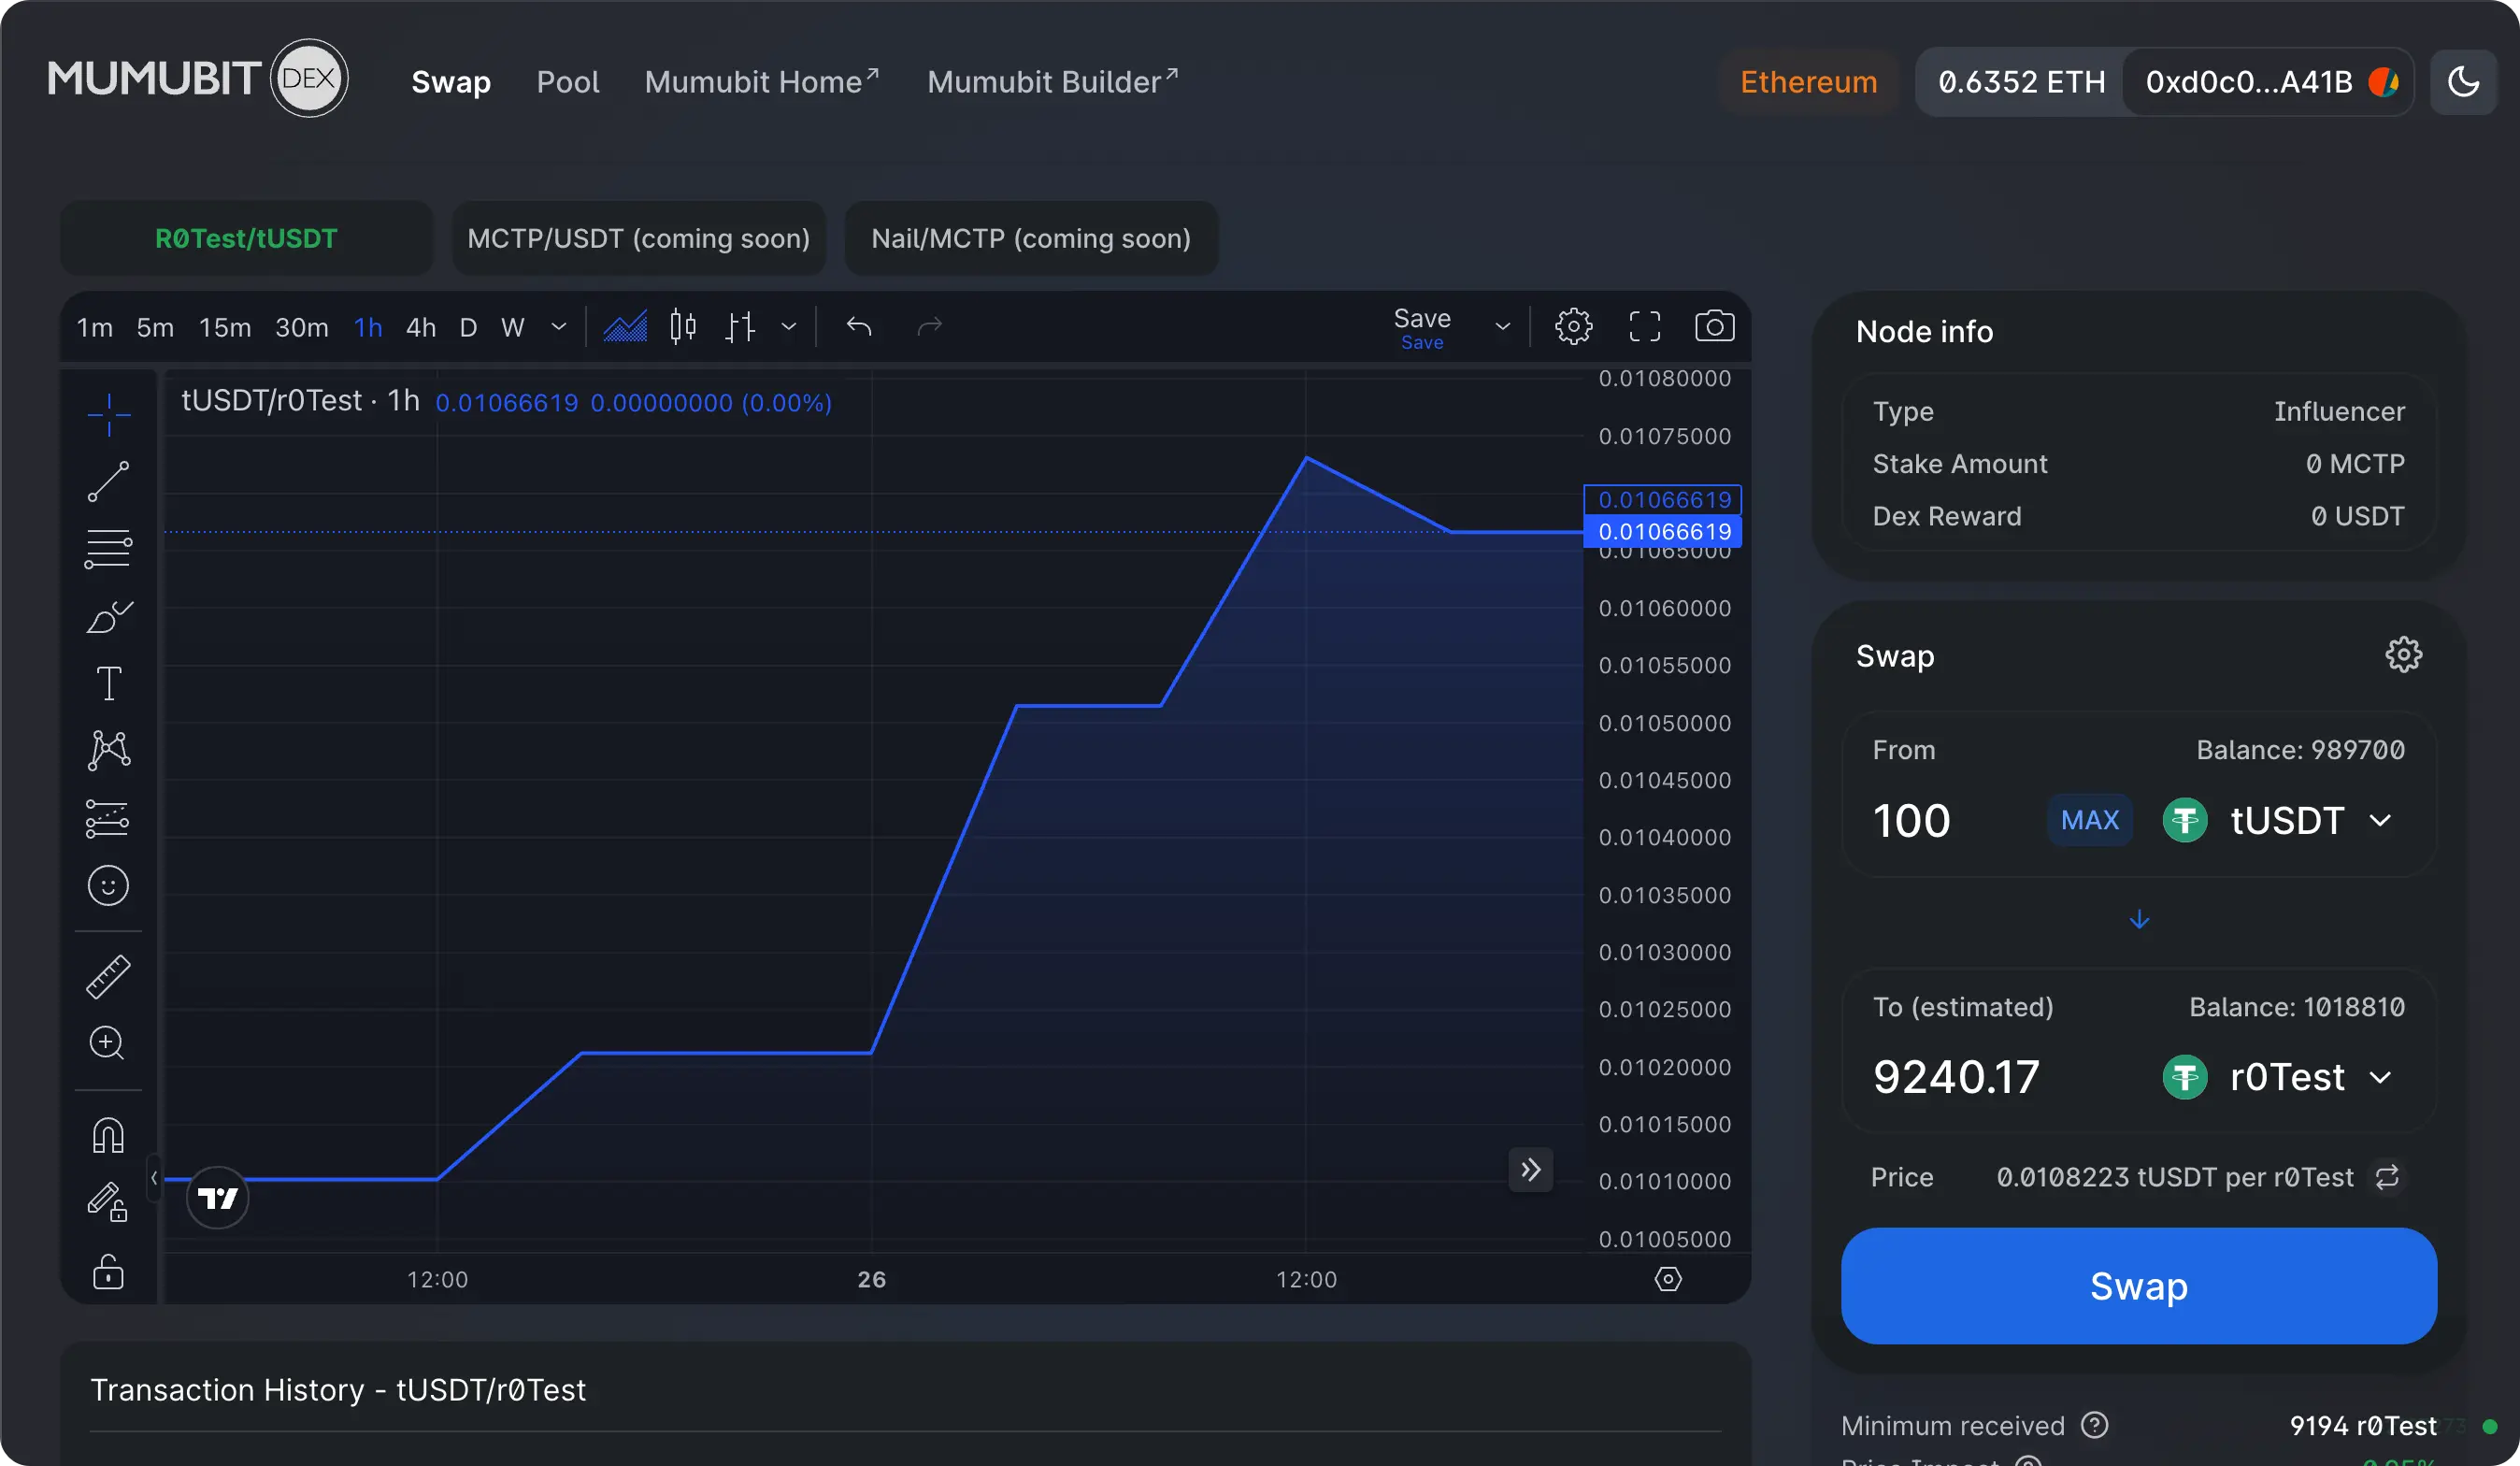2520x1466 pixels.
Task: Open the tUSDT token dropdown
Action: pos(2279,821)
